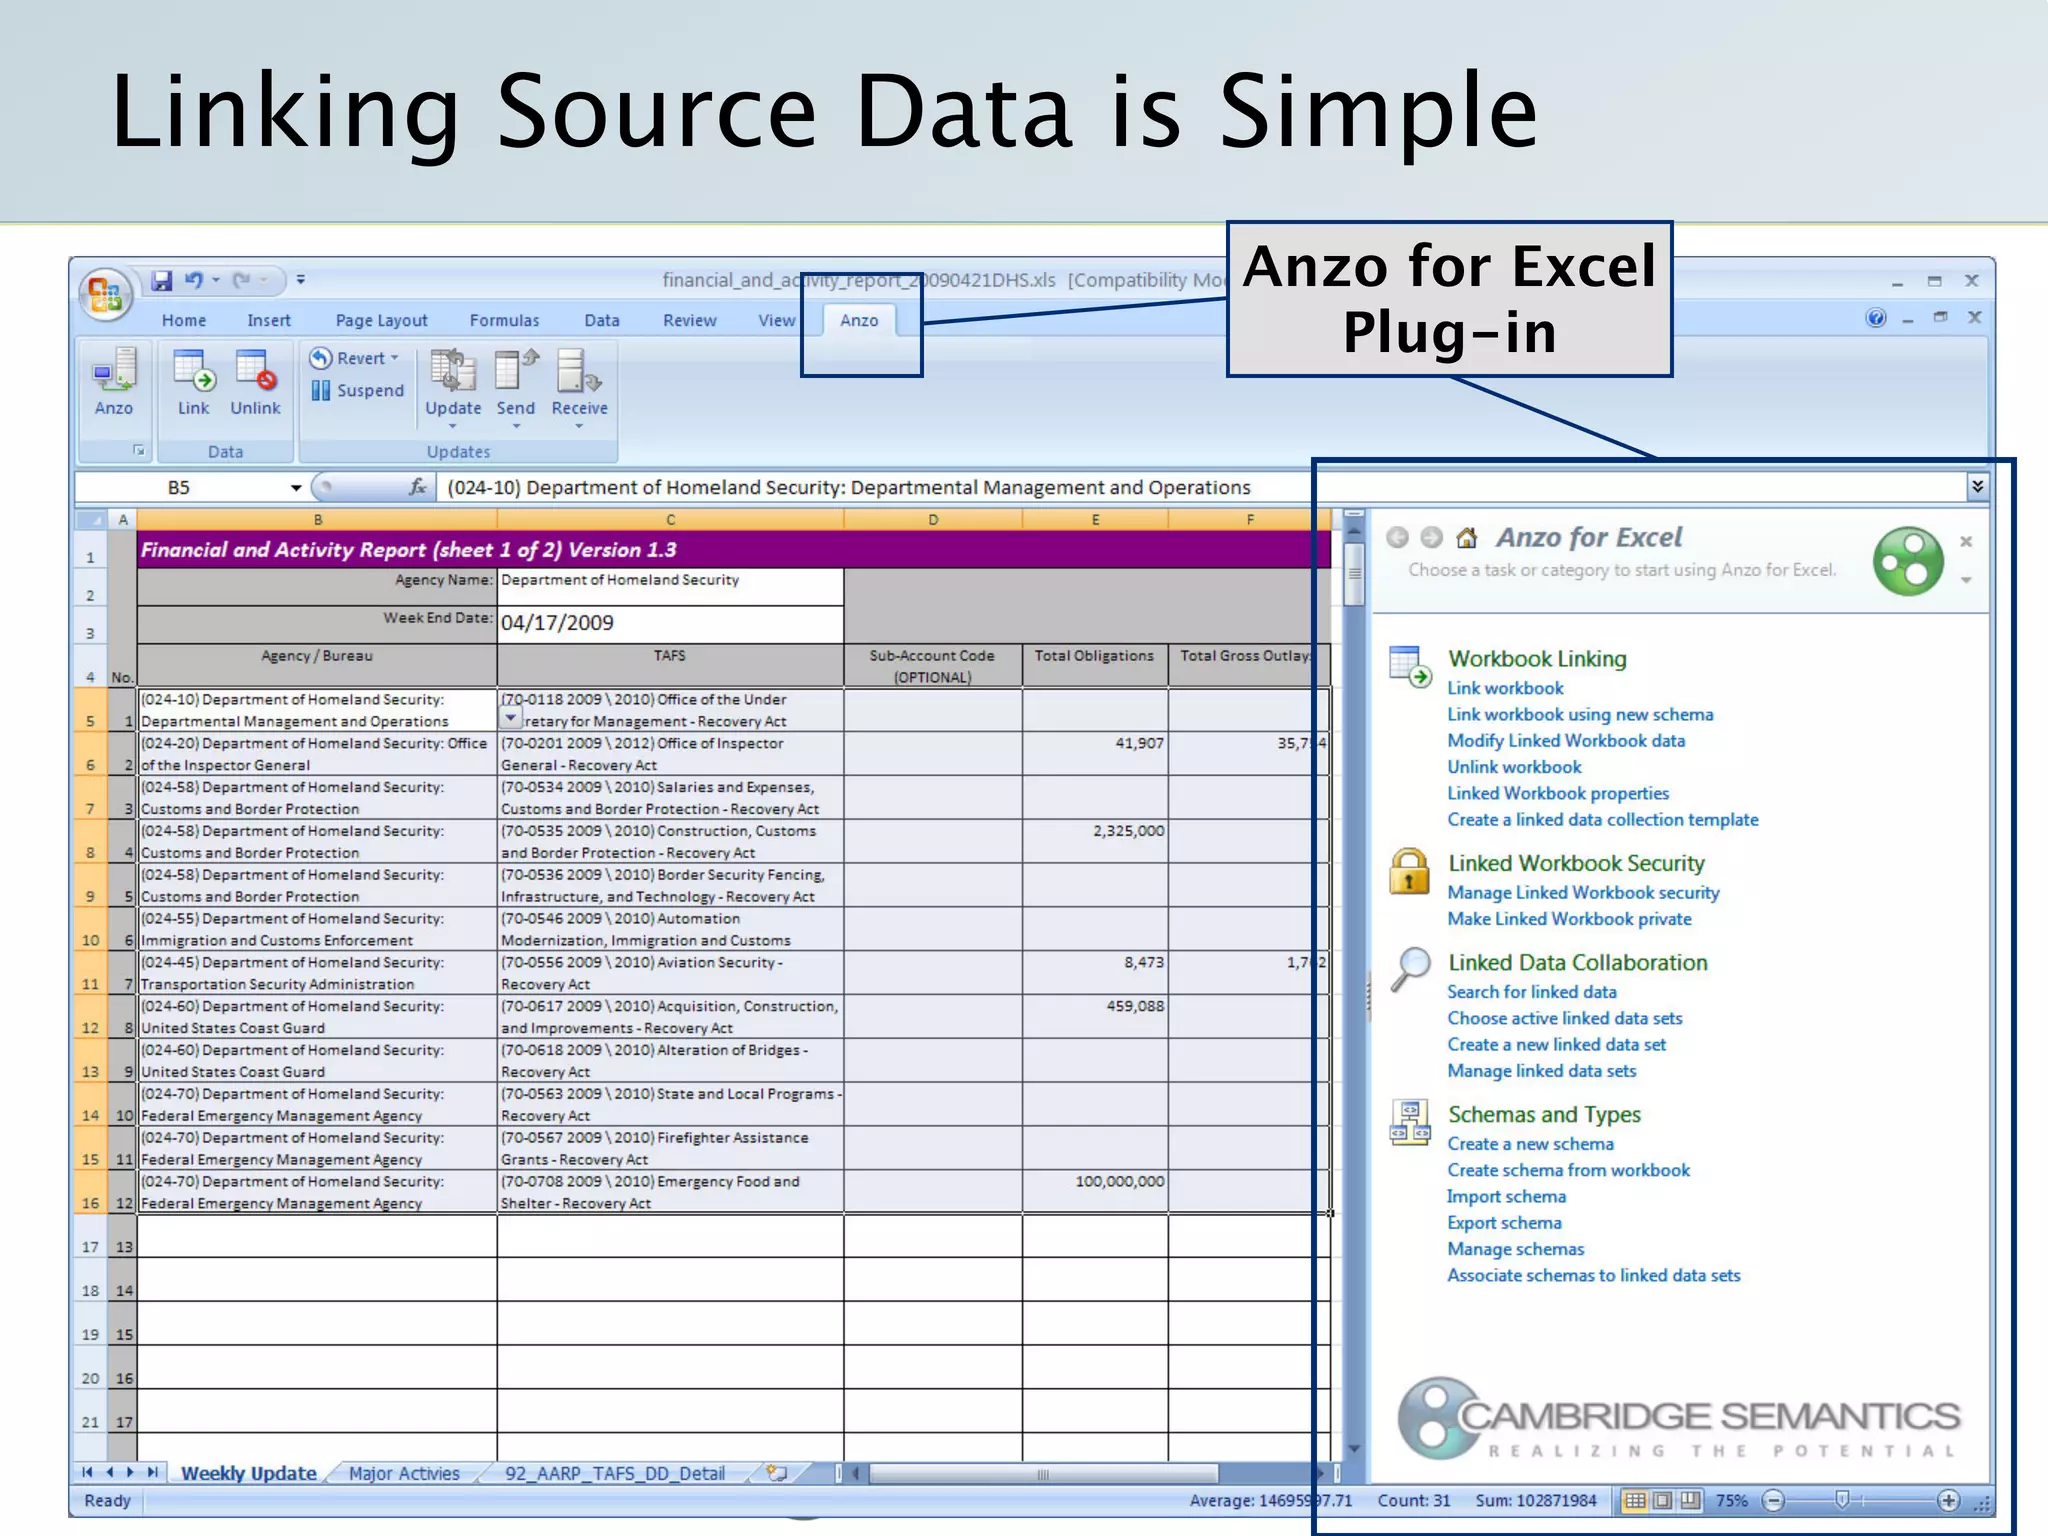Image resolution: width=2048 pixels, height=1536 pixels.
Task: Click Link workbook using new schema
Action: tap(1580, 714)
